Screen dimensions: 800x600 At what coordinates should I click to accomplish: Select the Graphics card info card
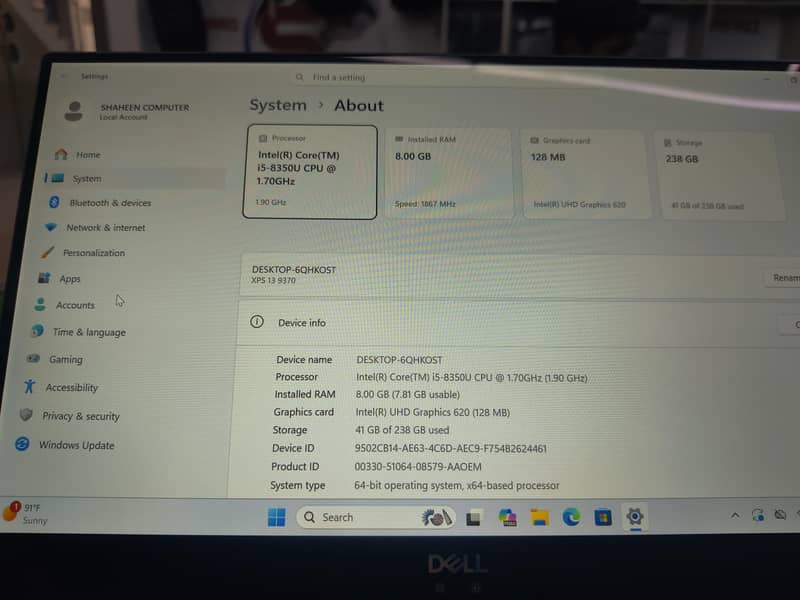(x=585, y=174)
